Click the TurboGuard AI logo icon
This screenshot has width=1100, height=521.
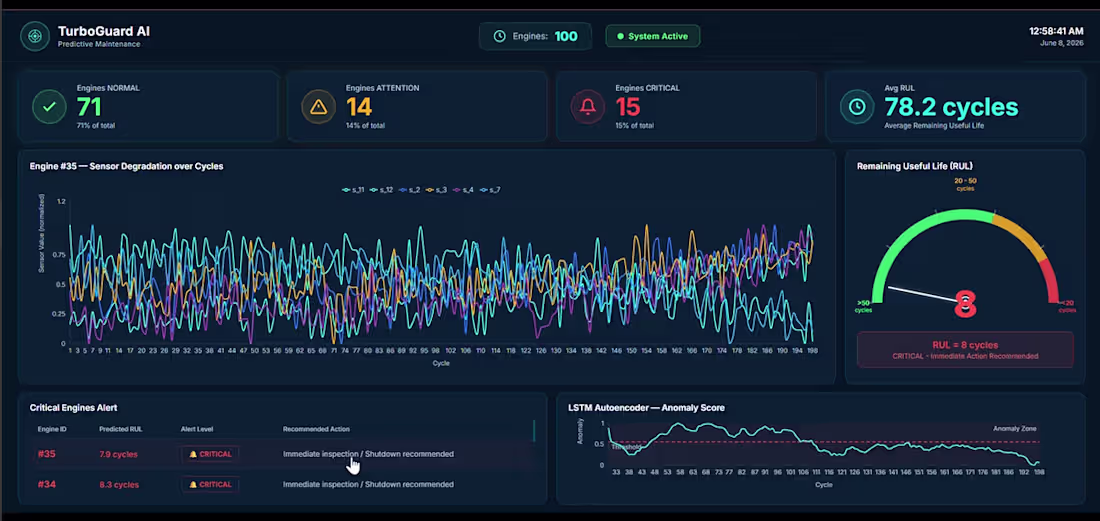35,36
